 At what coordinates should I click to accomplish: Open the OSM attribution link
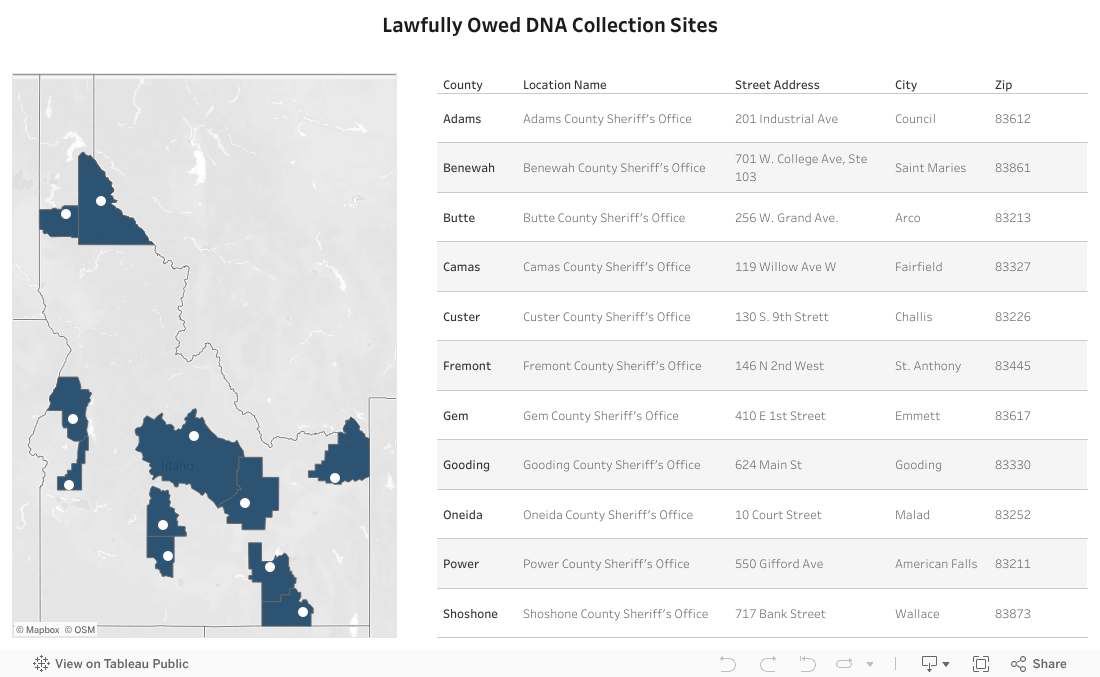(80, 630)
